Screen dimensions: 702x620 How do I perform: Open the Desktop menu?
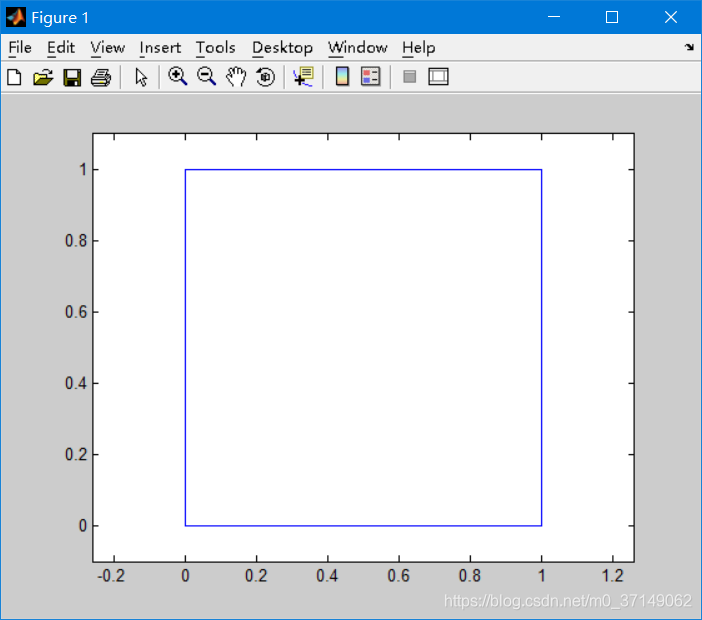coord(283,47)
